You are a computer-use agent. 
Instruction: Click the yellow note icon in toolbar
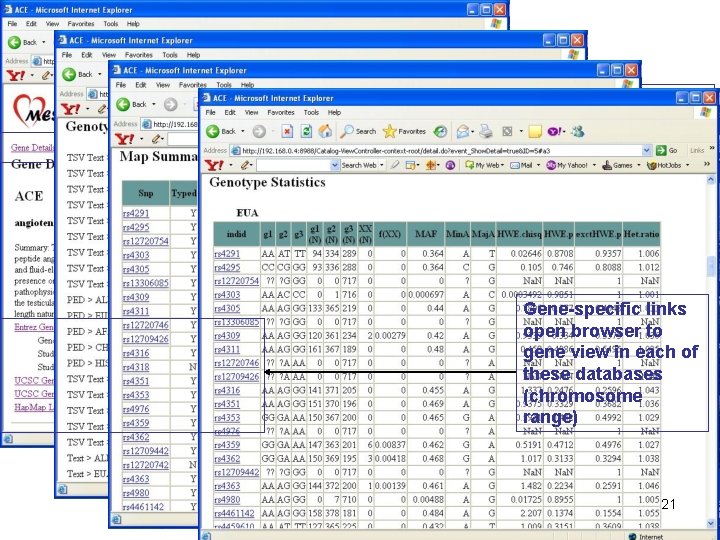point(534,132)
